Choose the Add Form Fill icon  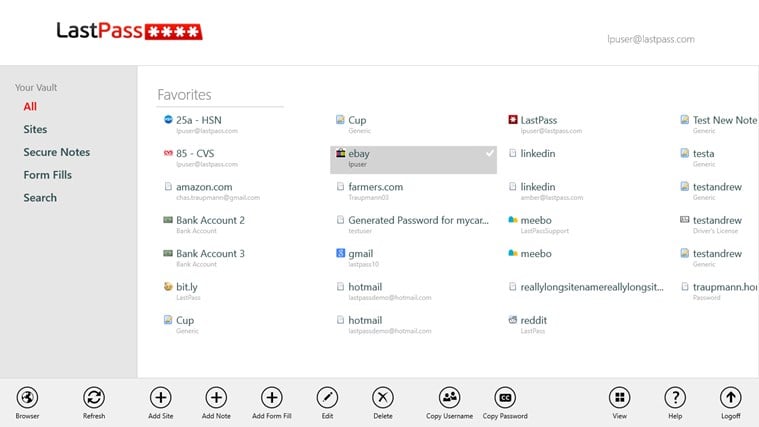[x=272, y=397]
